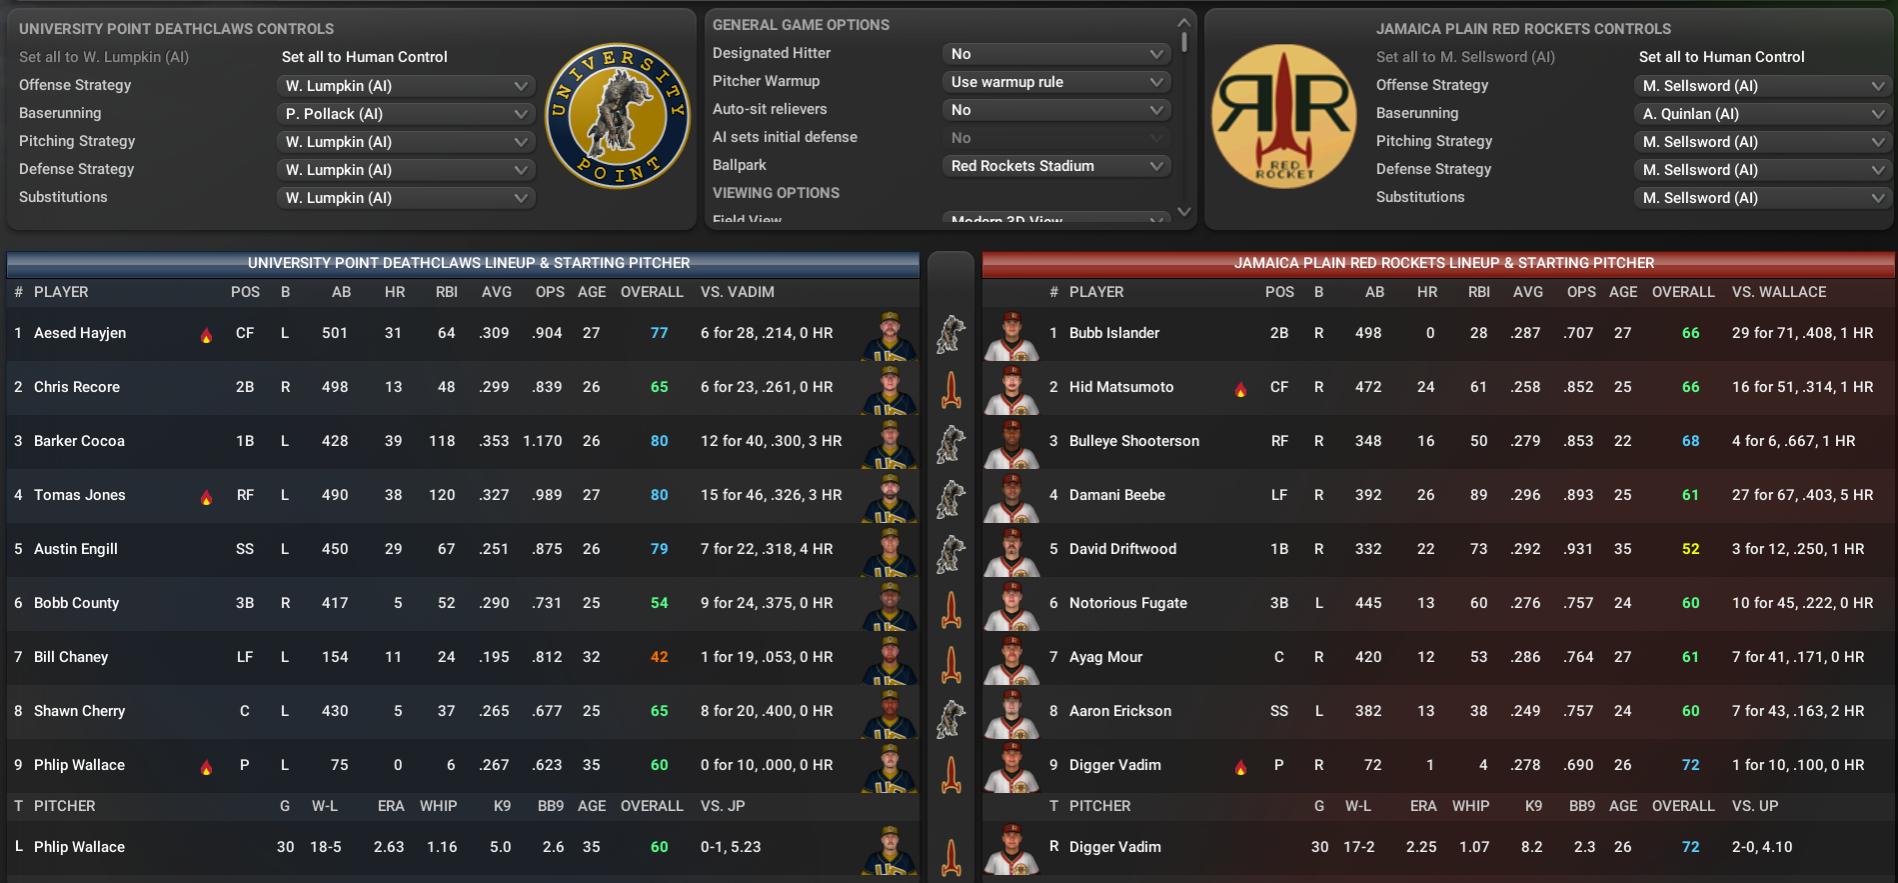
Task: Click the hot streak flame beside Aesed Hayjen
Action: tap(206, 336)
